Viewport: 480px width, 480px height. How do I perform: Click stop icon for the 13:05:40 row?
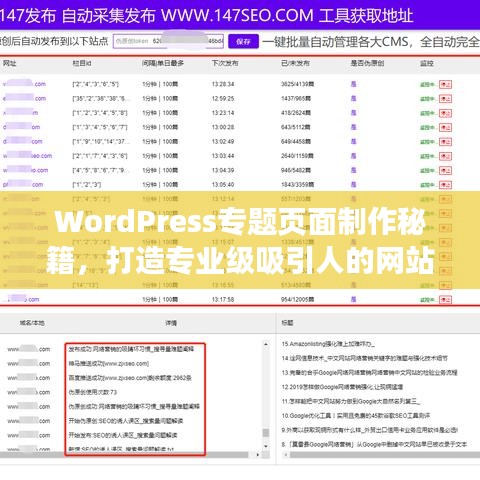(445, 185)
